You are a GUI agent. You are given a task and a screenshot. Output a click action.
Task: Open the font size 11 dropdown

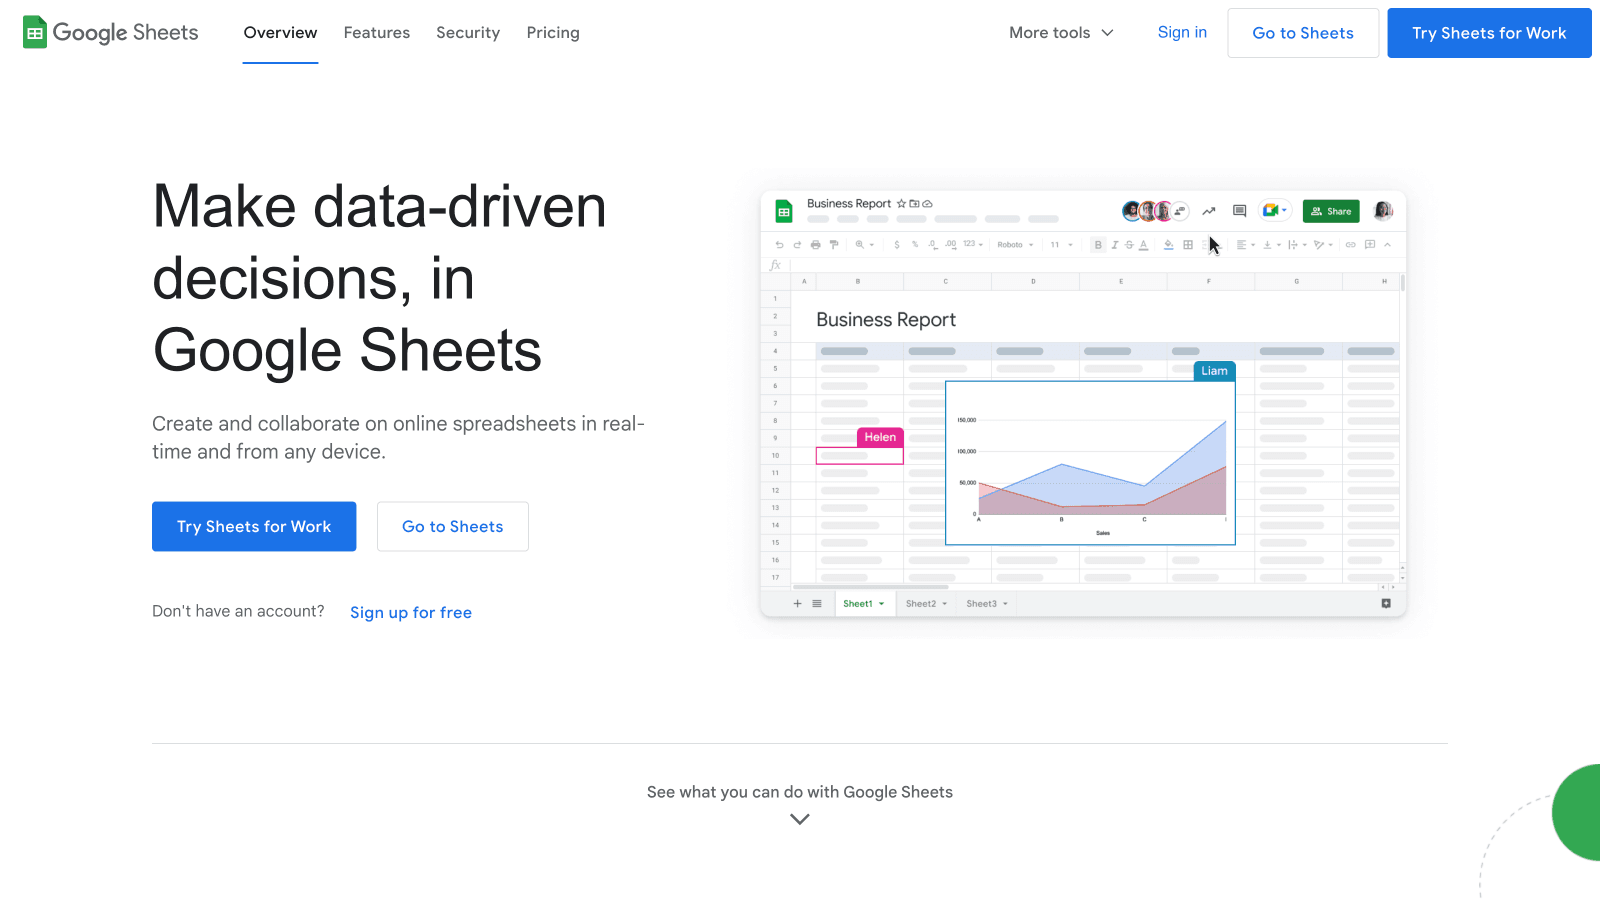point(1061,244)
